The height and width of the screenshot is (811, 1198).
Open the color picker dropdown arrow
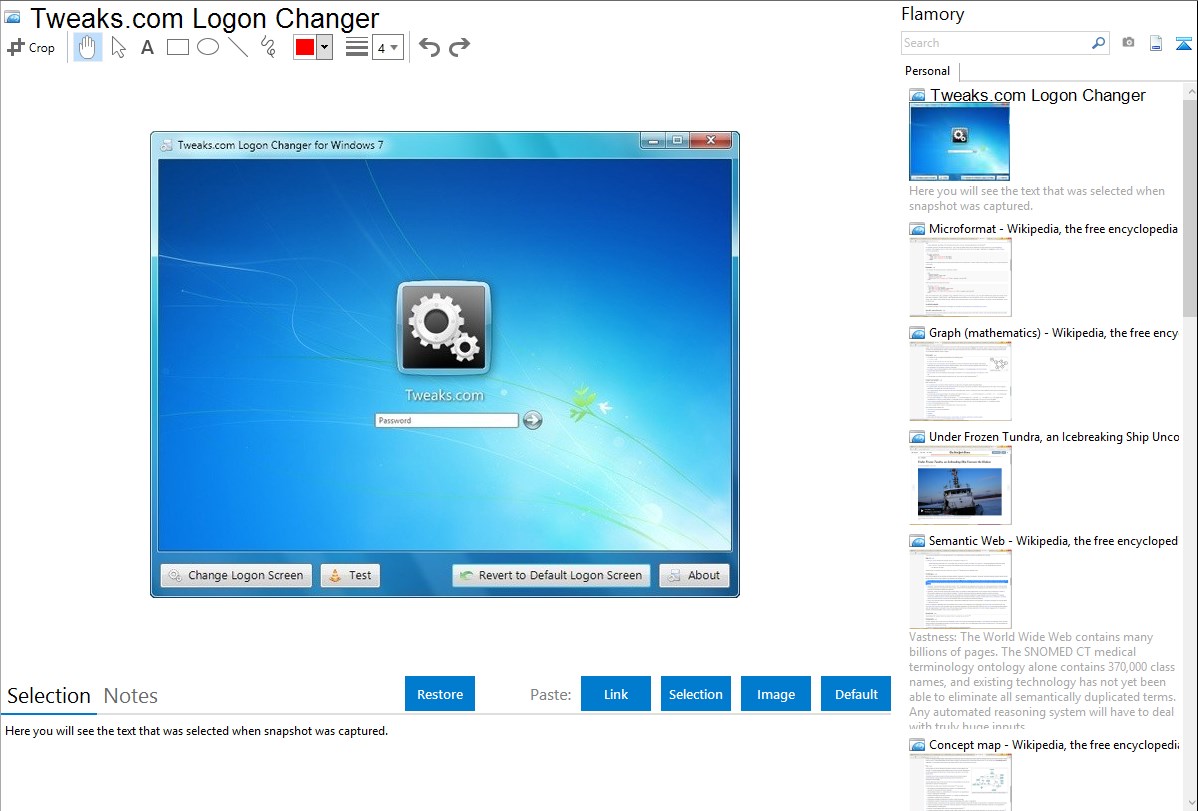pos(325,47)
